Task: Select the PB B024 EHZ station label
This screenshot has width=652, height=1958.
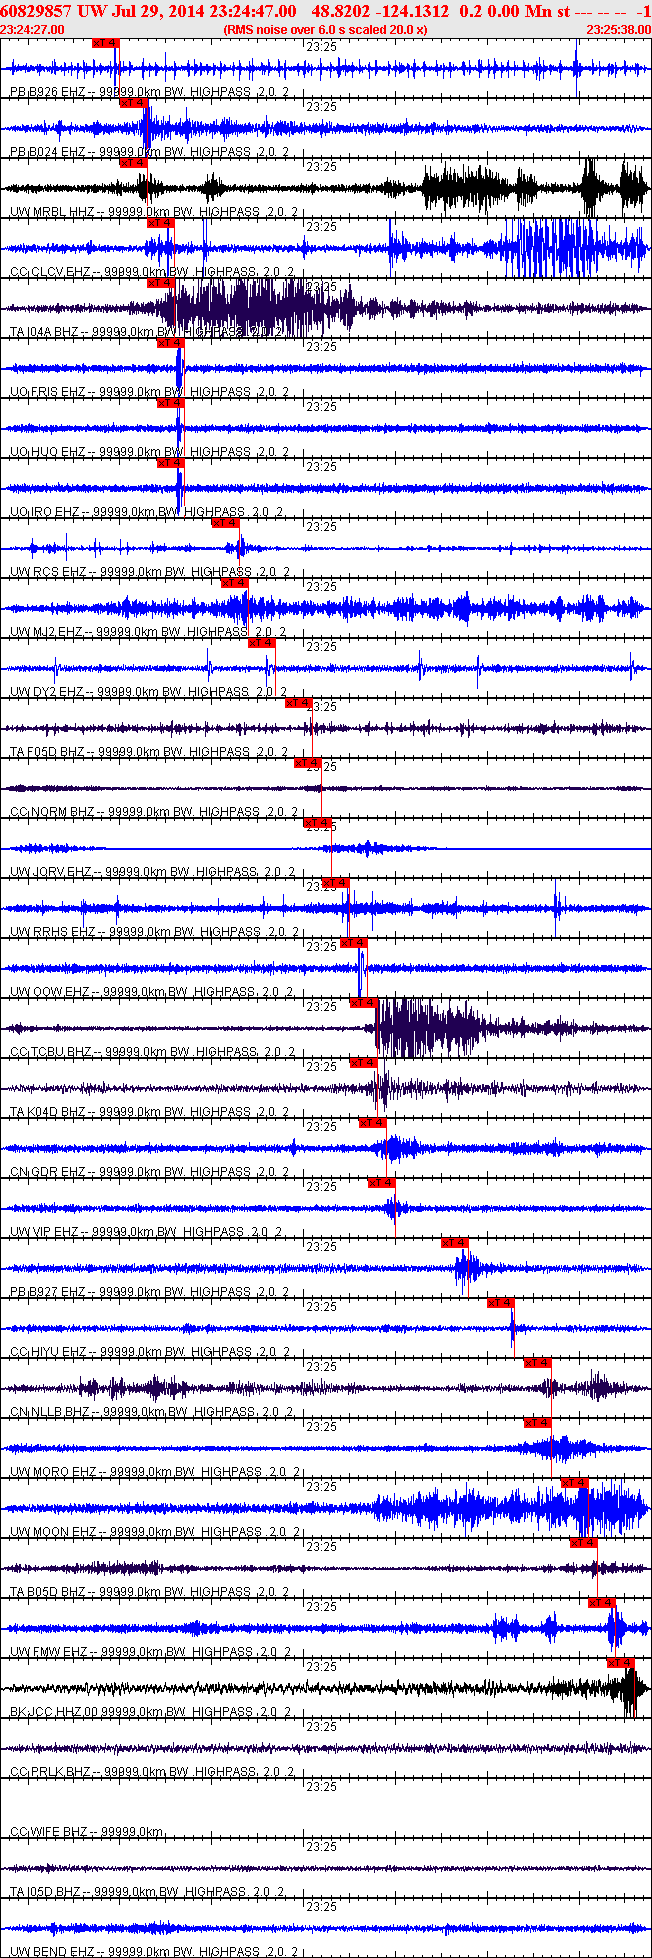Action: point(150,152)
